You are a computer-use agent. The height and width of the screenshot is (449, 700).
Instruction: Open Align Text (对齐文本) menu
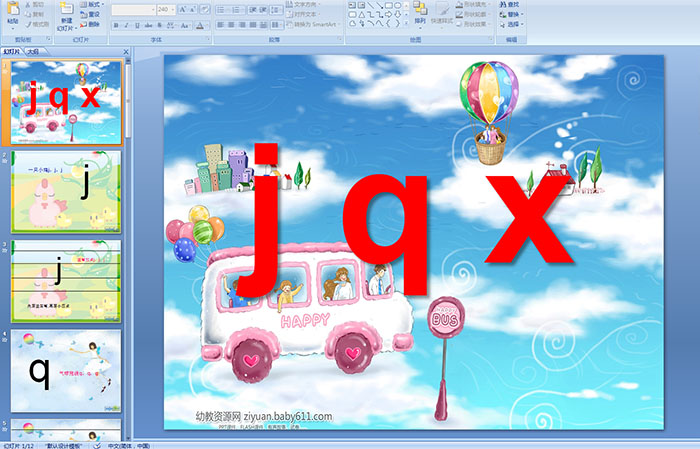pyautogui.click(x=302, y=14)
